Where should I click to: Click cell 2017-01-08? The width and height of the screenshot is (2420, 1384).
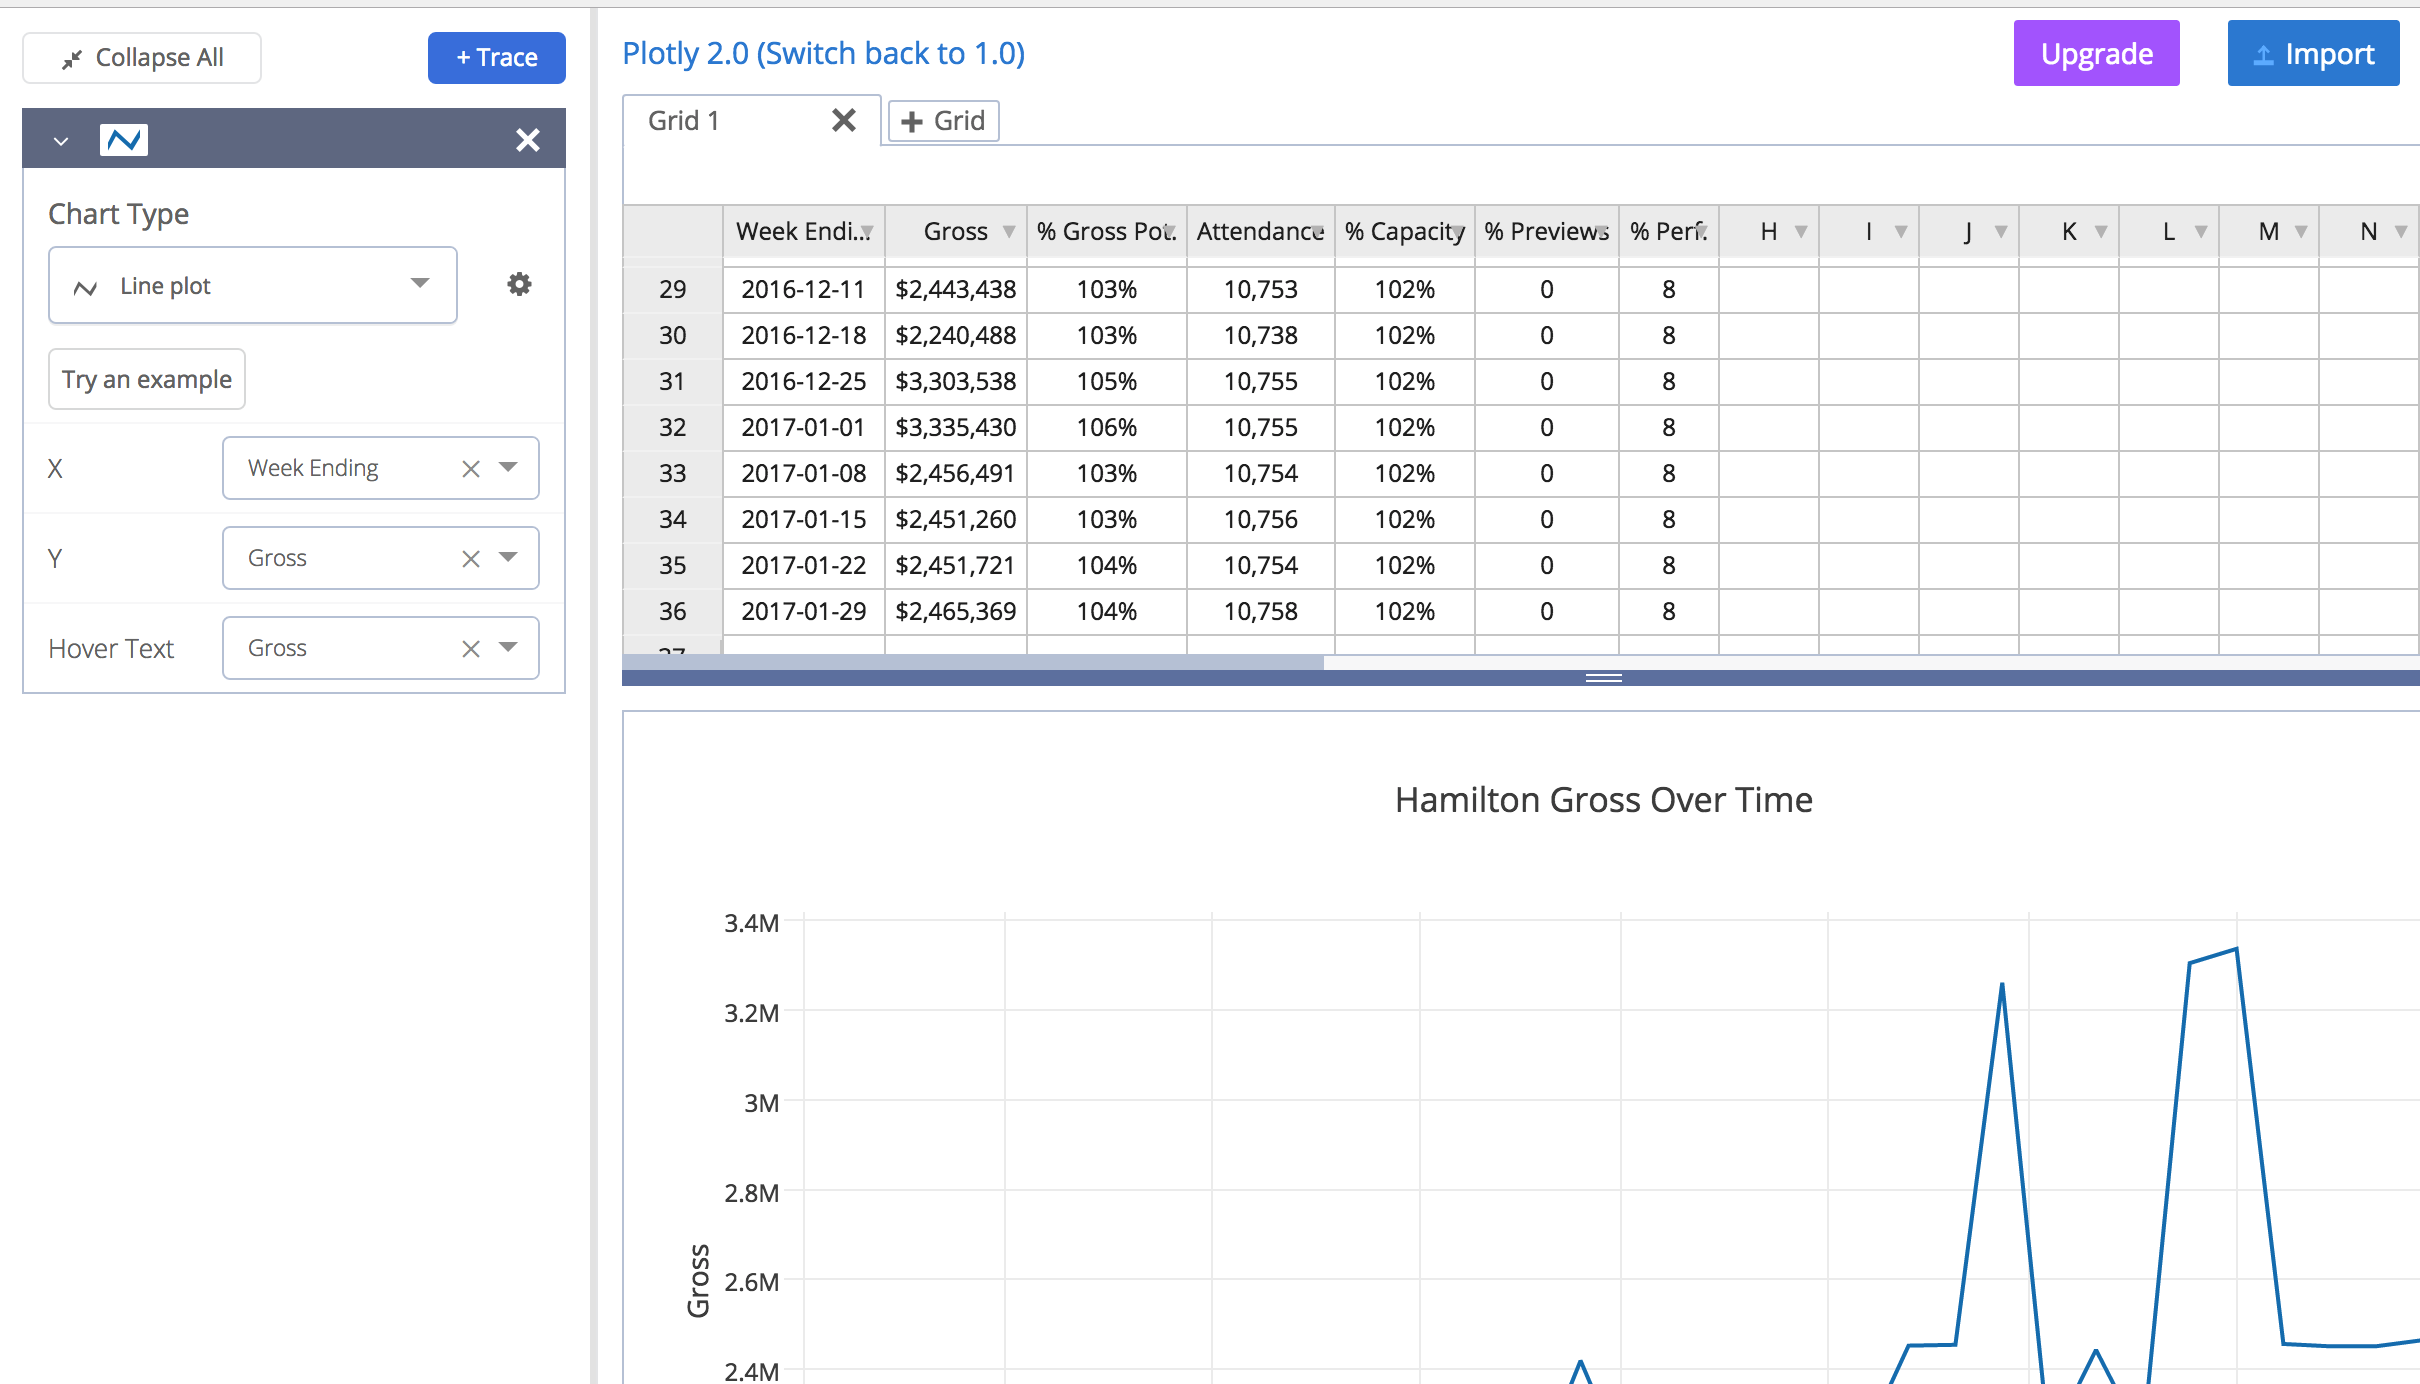[803, 473]
